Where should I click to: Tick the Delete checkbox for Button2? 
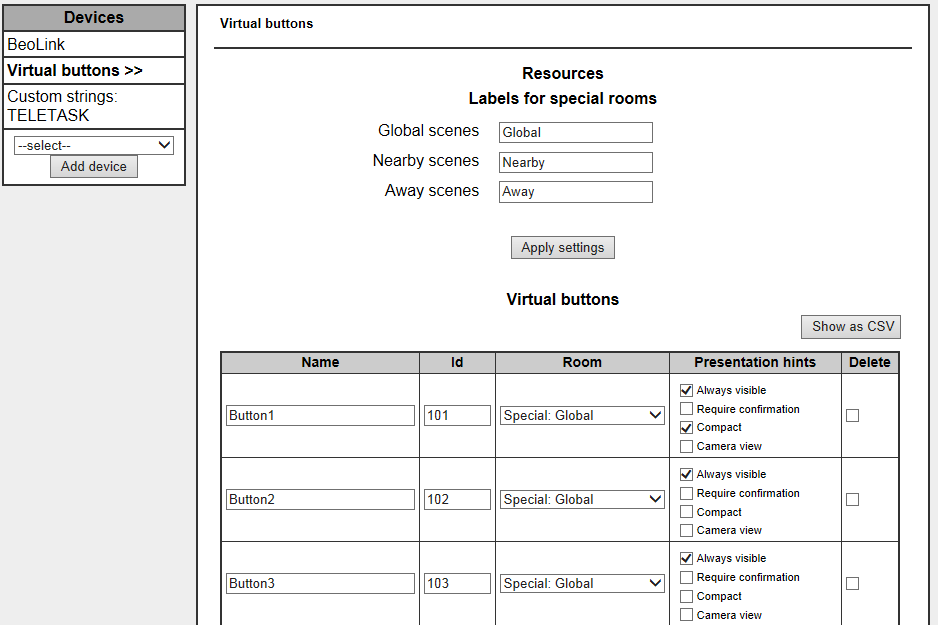(852, 499)
